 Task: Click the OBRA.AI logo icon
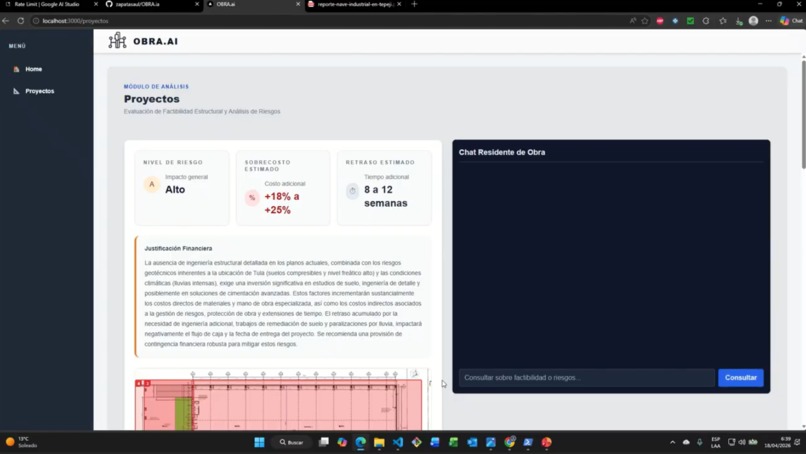click(x=117, y=41)
